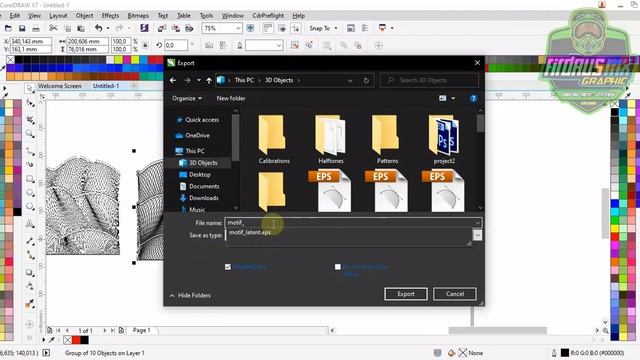This screenshot has width=640, height=360.
Task: Click the Refresh icon in Export address bar
Action: coord(366,80)
